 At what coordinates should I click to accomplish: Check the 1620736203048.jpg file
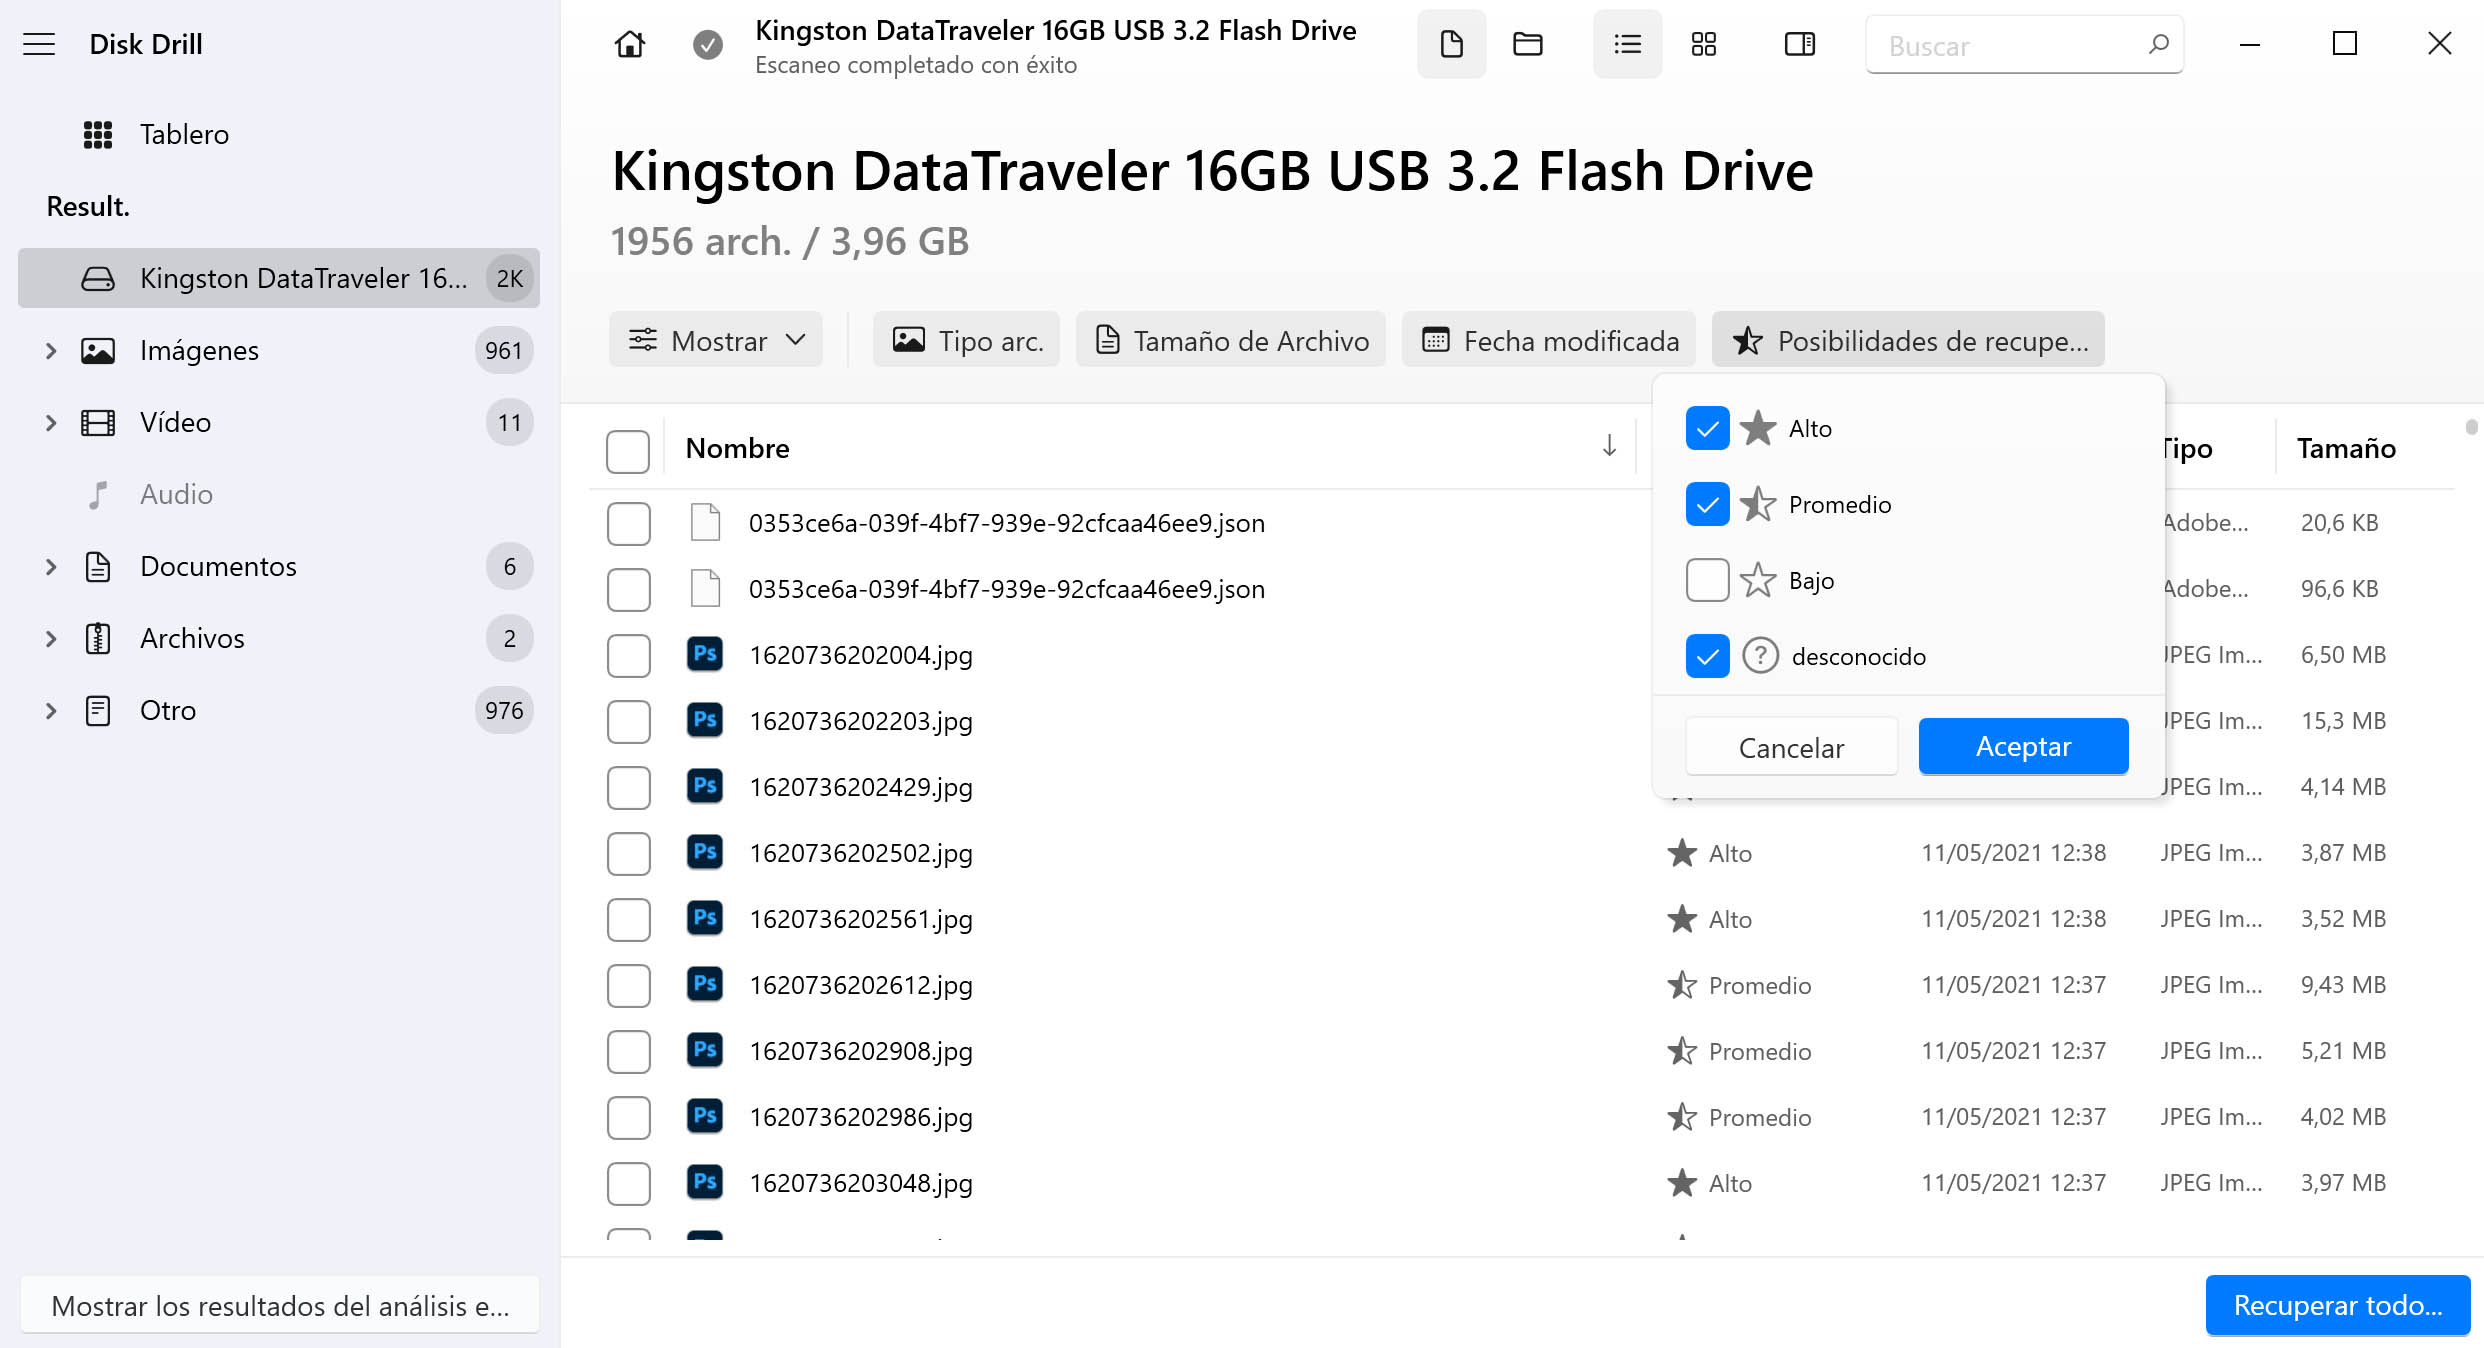pos(628,1183)
